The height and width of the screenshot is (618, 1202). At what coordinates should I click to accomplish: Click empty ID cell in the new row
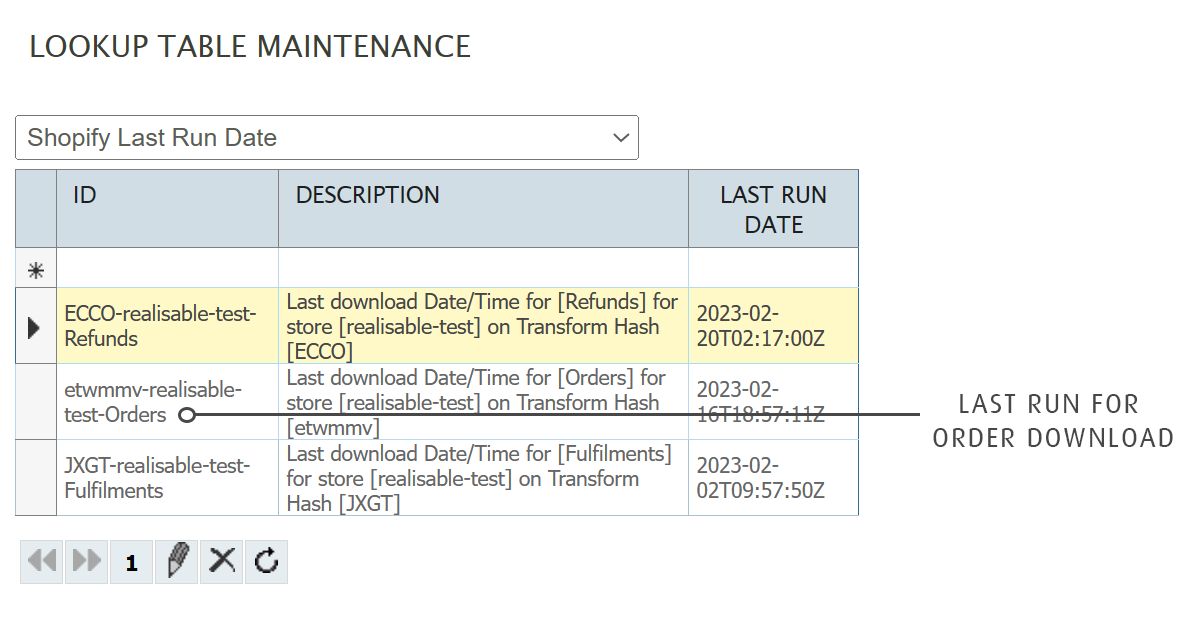click(167, 268)
